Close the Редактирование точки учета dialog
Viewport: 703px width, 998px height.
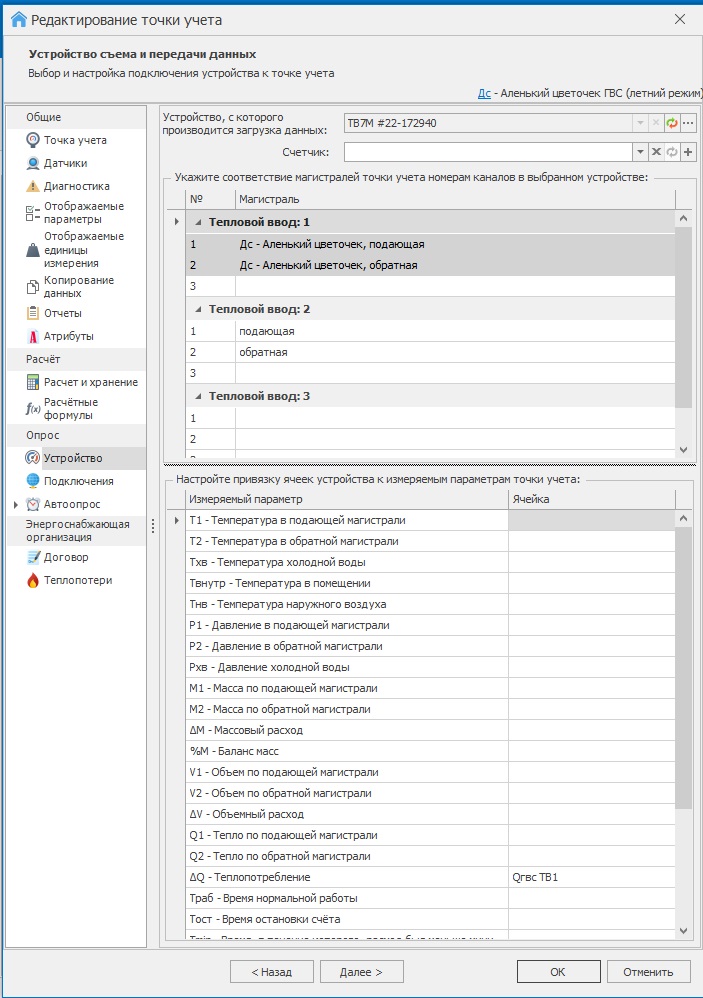(x=680, y=19)
